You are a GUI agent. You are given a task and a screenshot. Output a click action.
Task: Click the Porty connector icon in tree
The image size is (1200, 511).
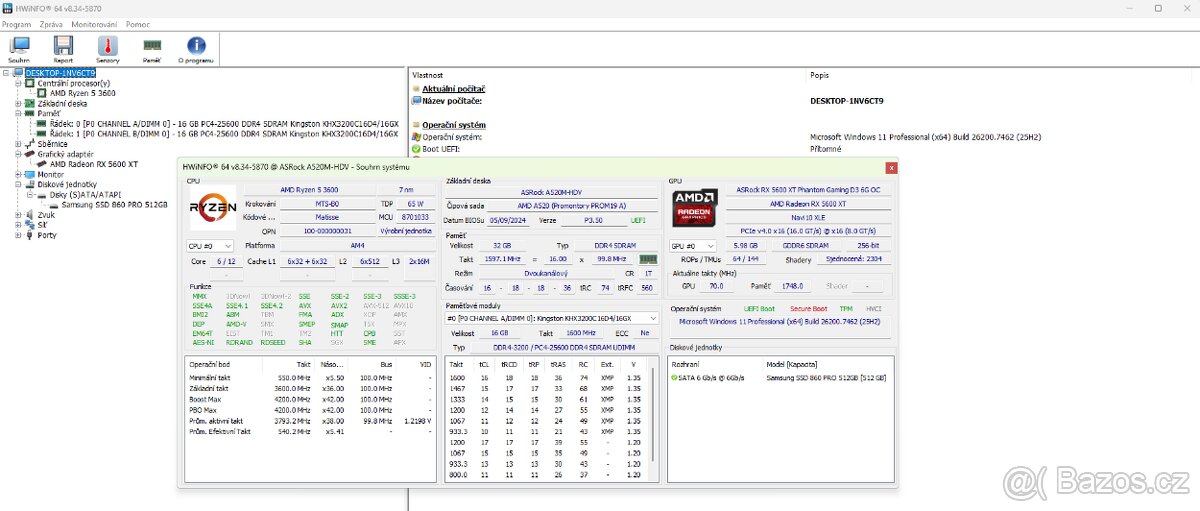[29, 235]
